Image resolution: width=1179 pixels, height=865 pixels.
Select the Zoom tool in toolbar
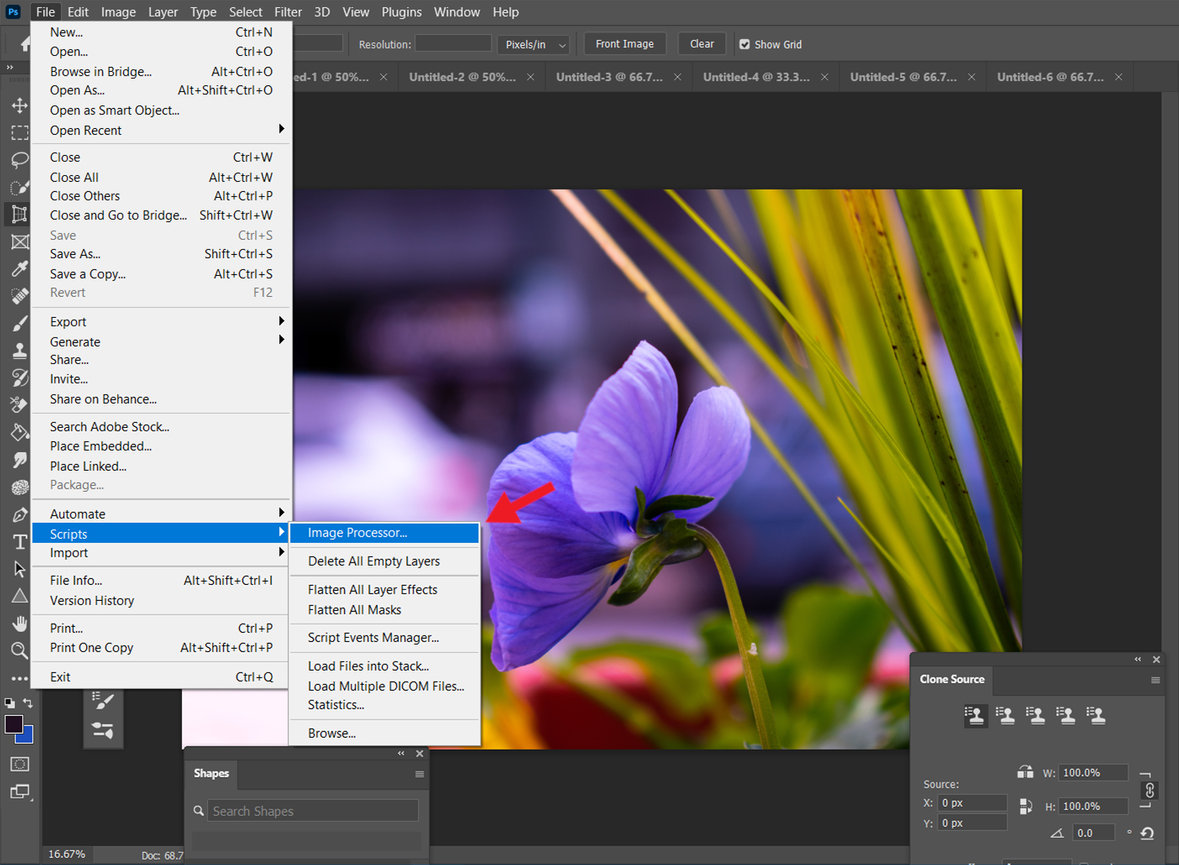coord(19,650)
